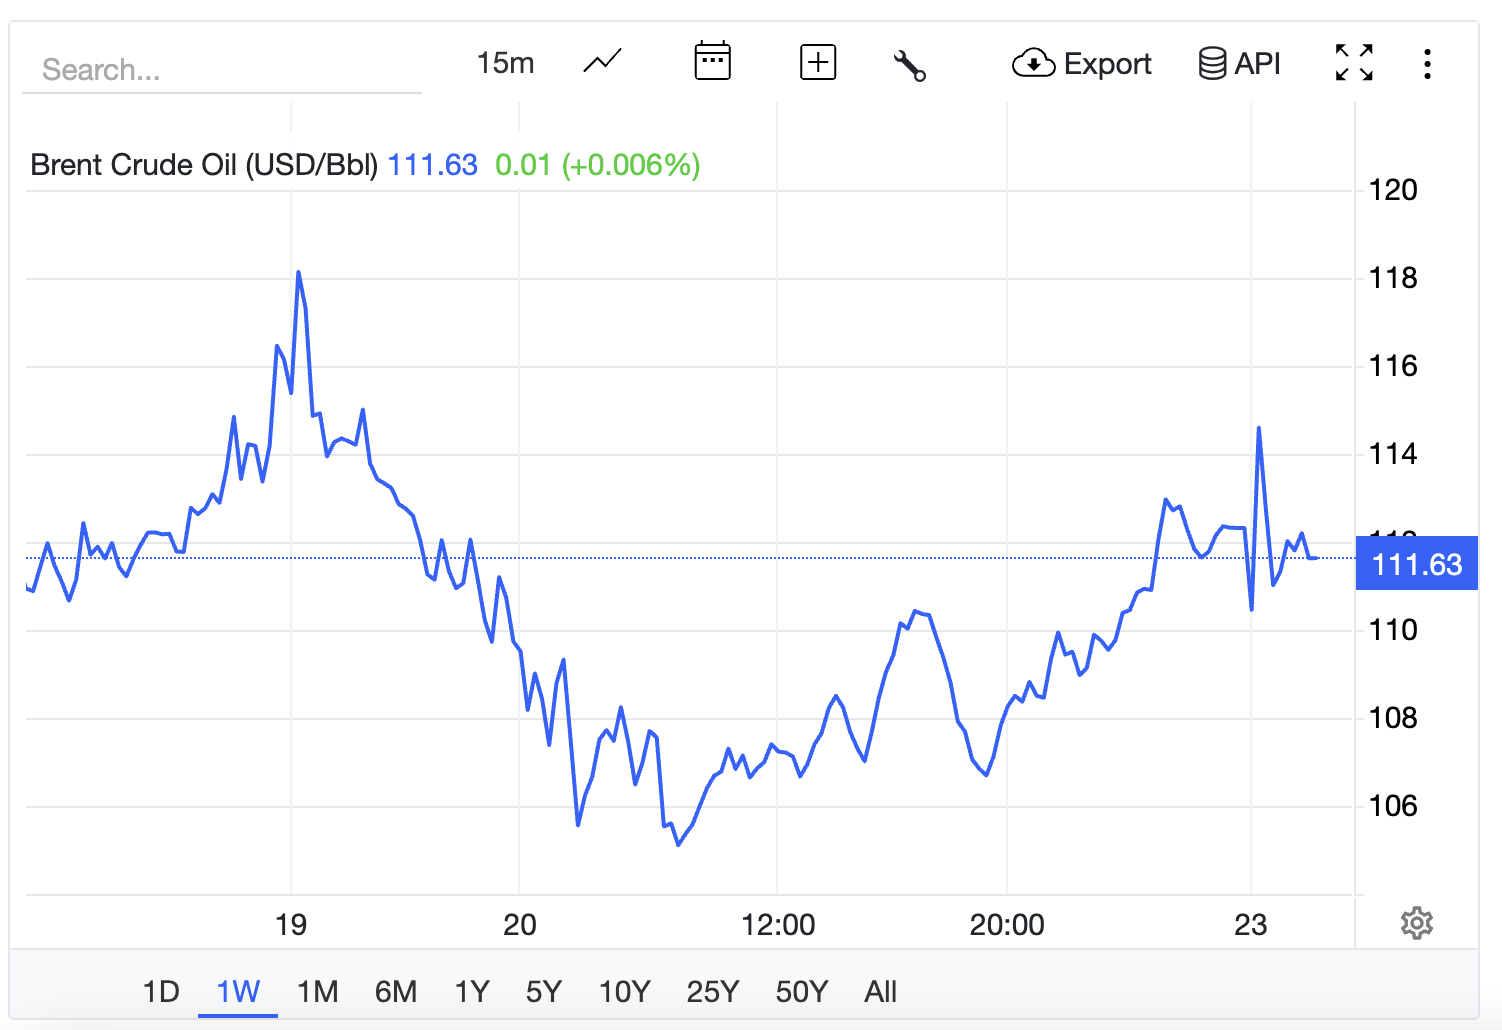The image size is (1502, 1030).
Task: Select the 1D time range
Action: 161,991
